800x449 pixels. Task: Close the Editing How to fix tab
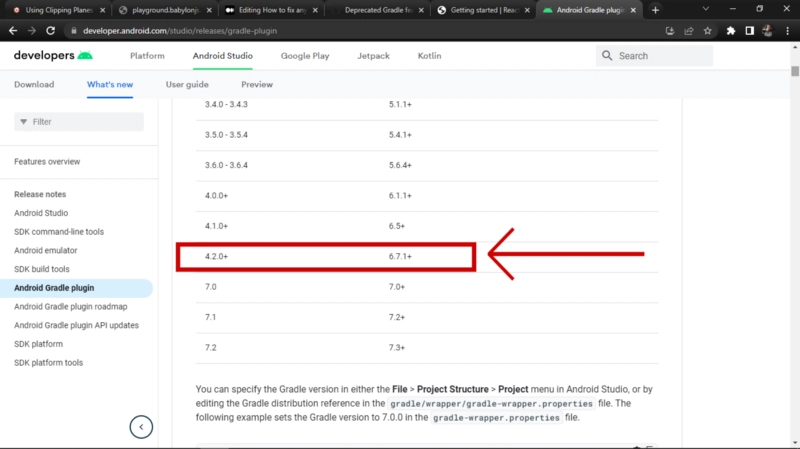tap(315, 10)
